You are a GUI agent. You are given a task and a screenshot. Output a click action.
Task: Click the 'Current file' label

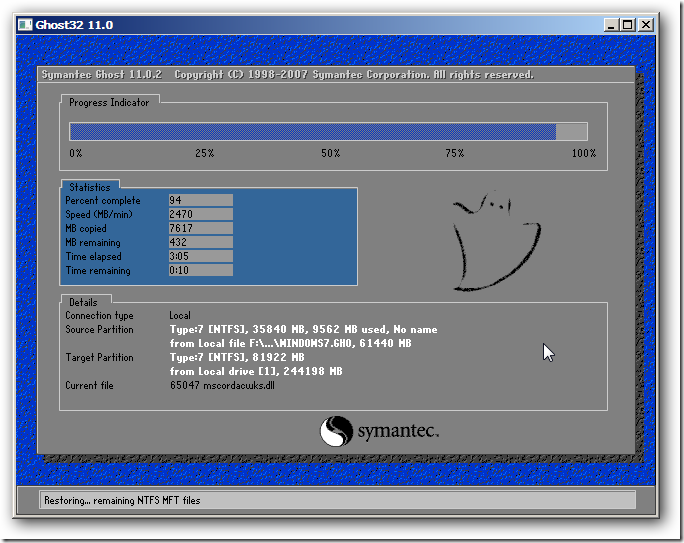[x=89, y=385]
